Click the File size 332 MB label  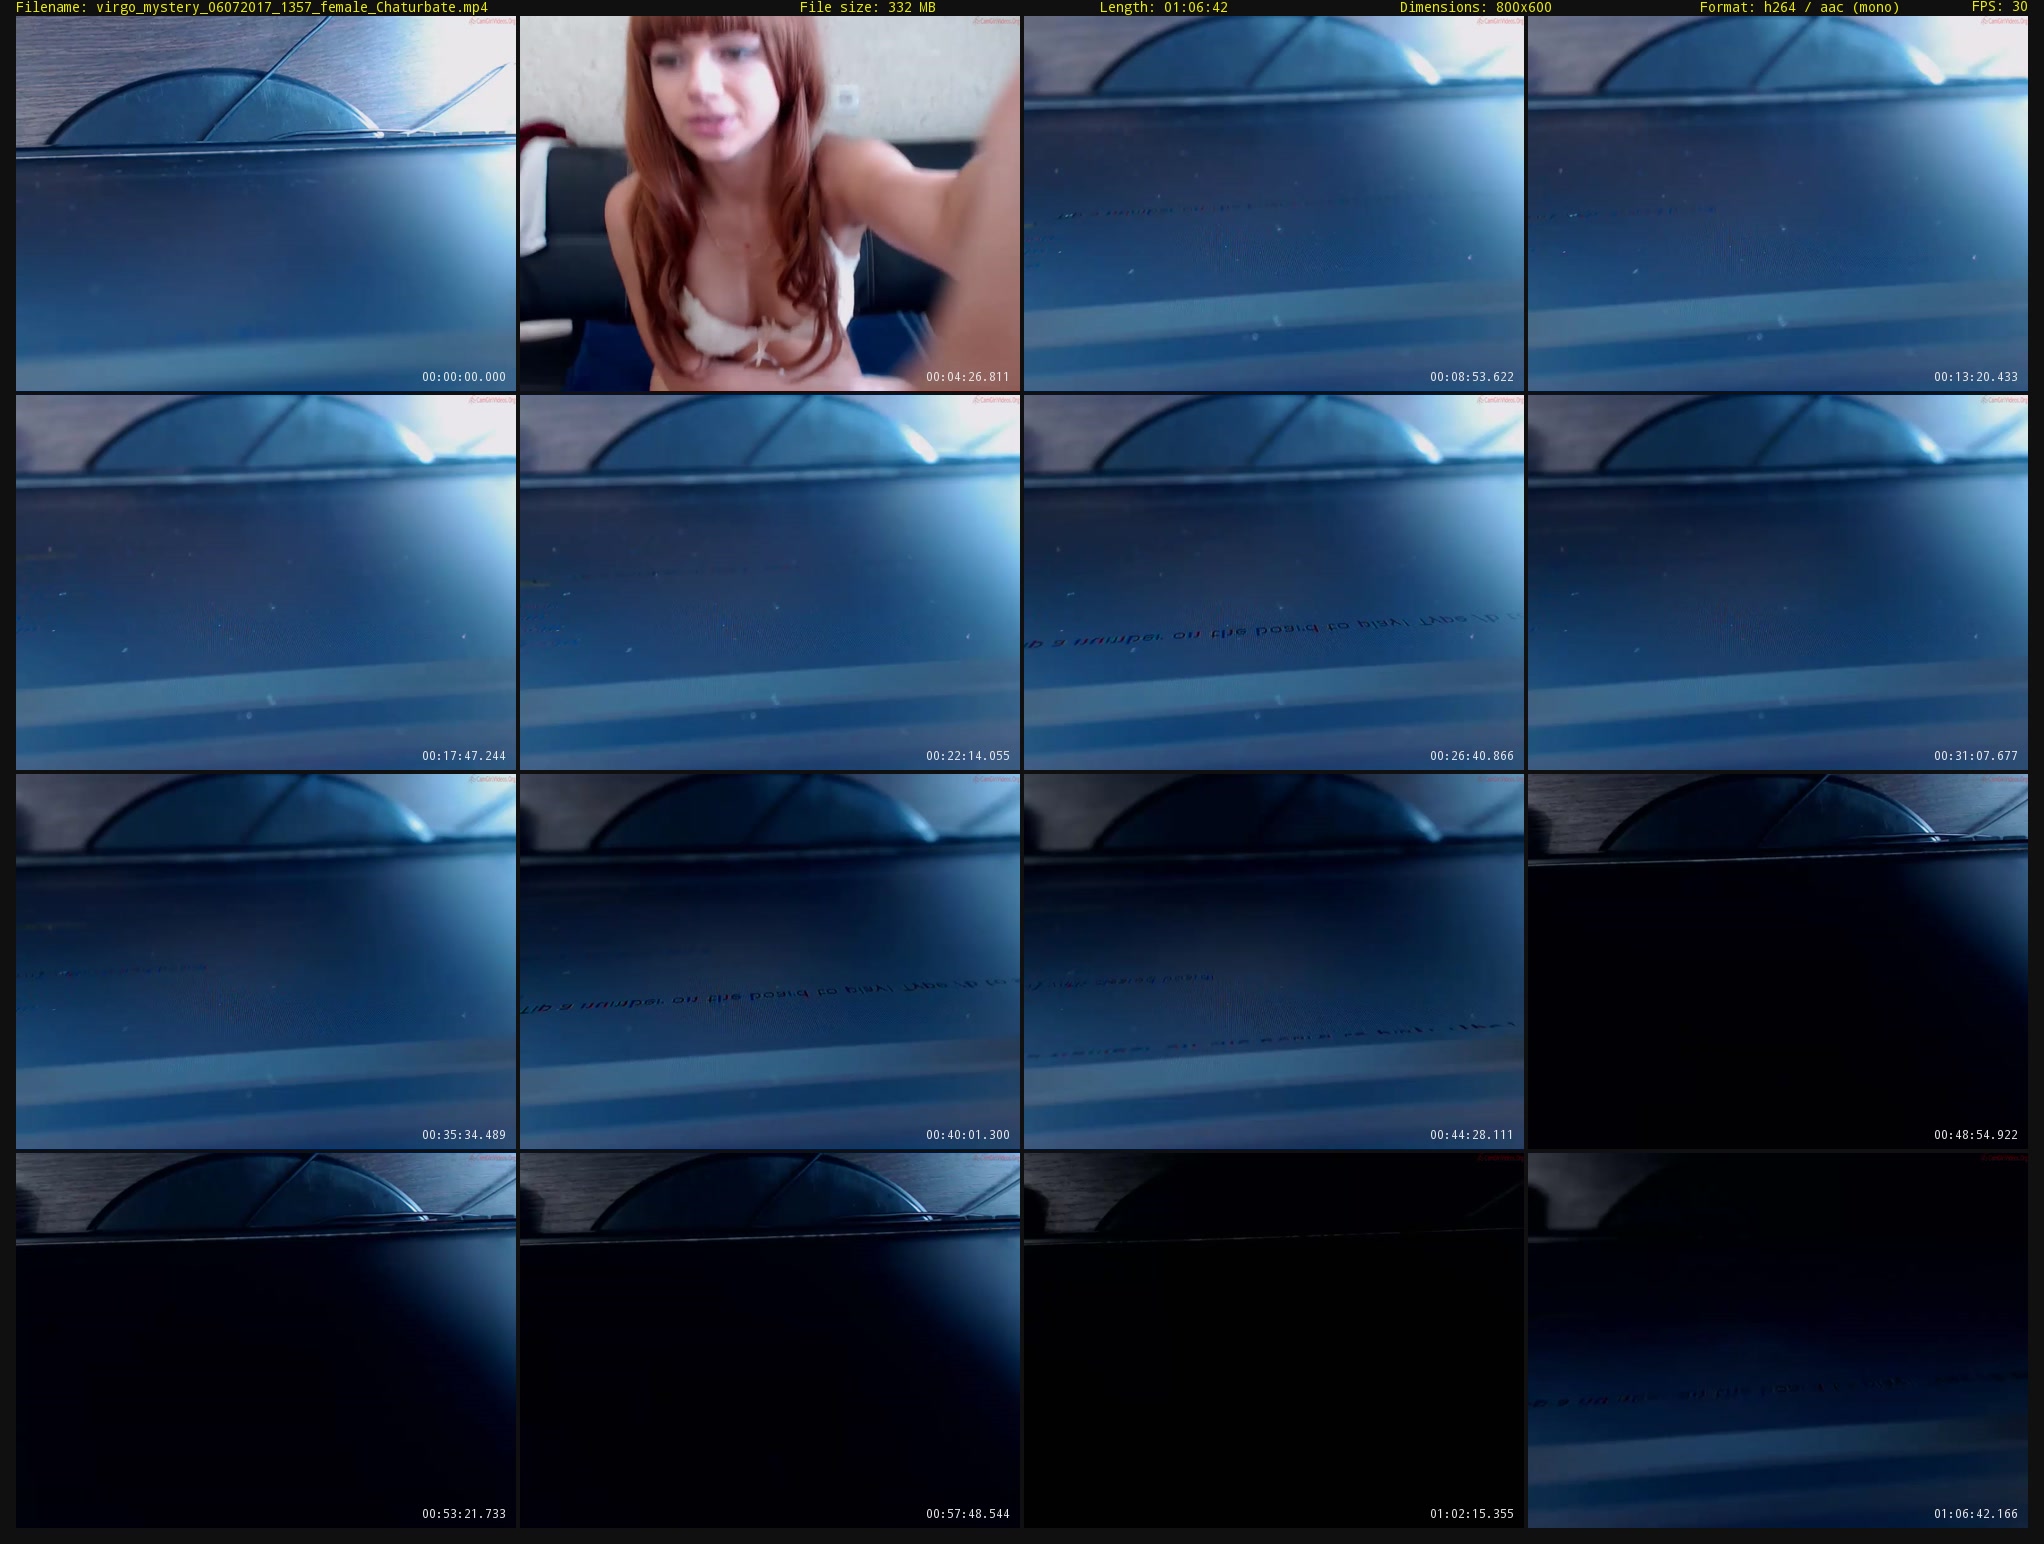867,7
